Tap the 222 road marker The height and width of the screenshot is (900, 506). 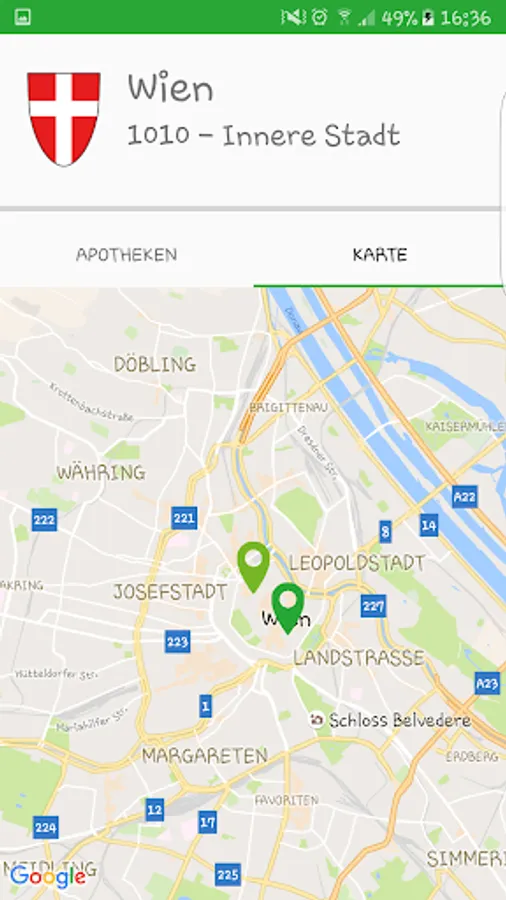tap(44, 520)
